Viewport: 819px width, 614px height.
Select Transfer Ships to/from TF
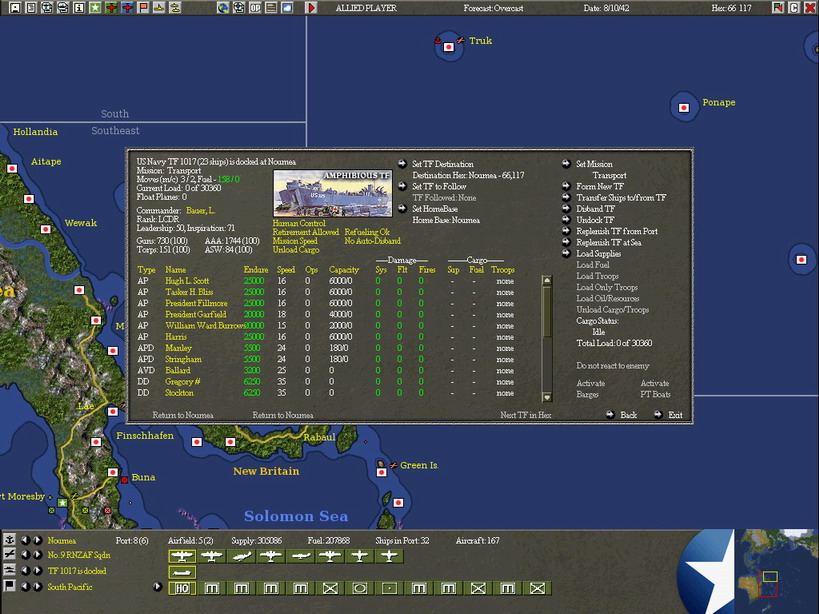(x=621, y=197)
